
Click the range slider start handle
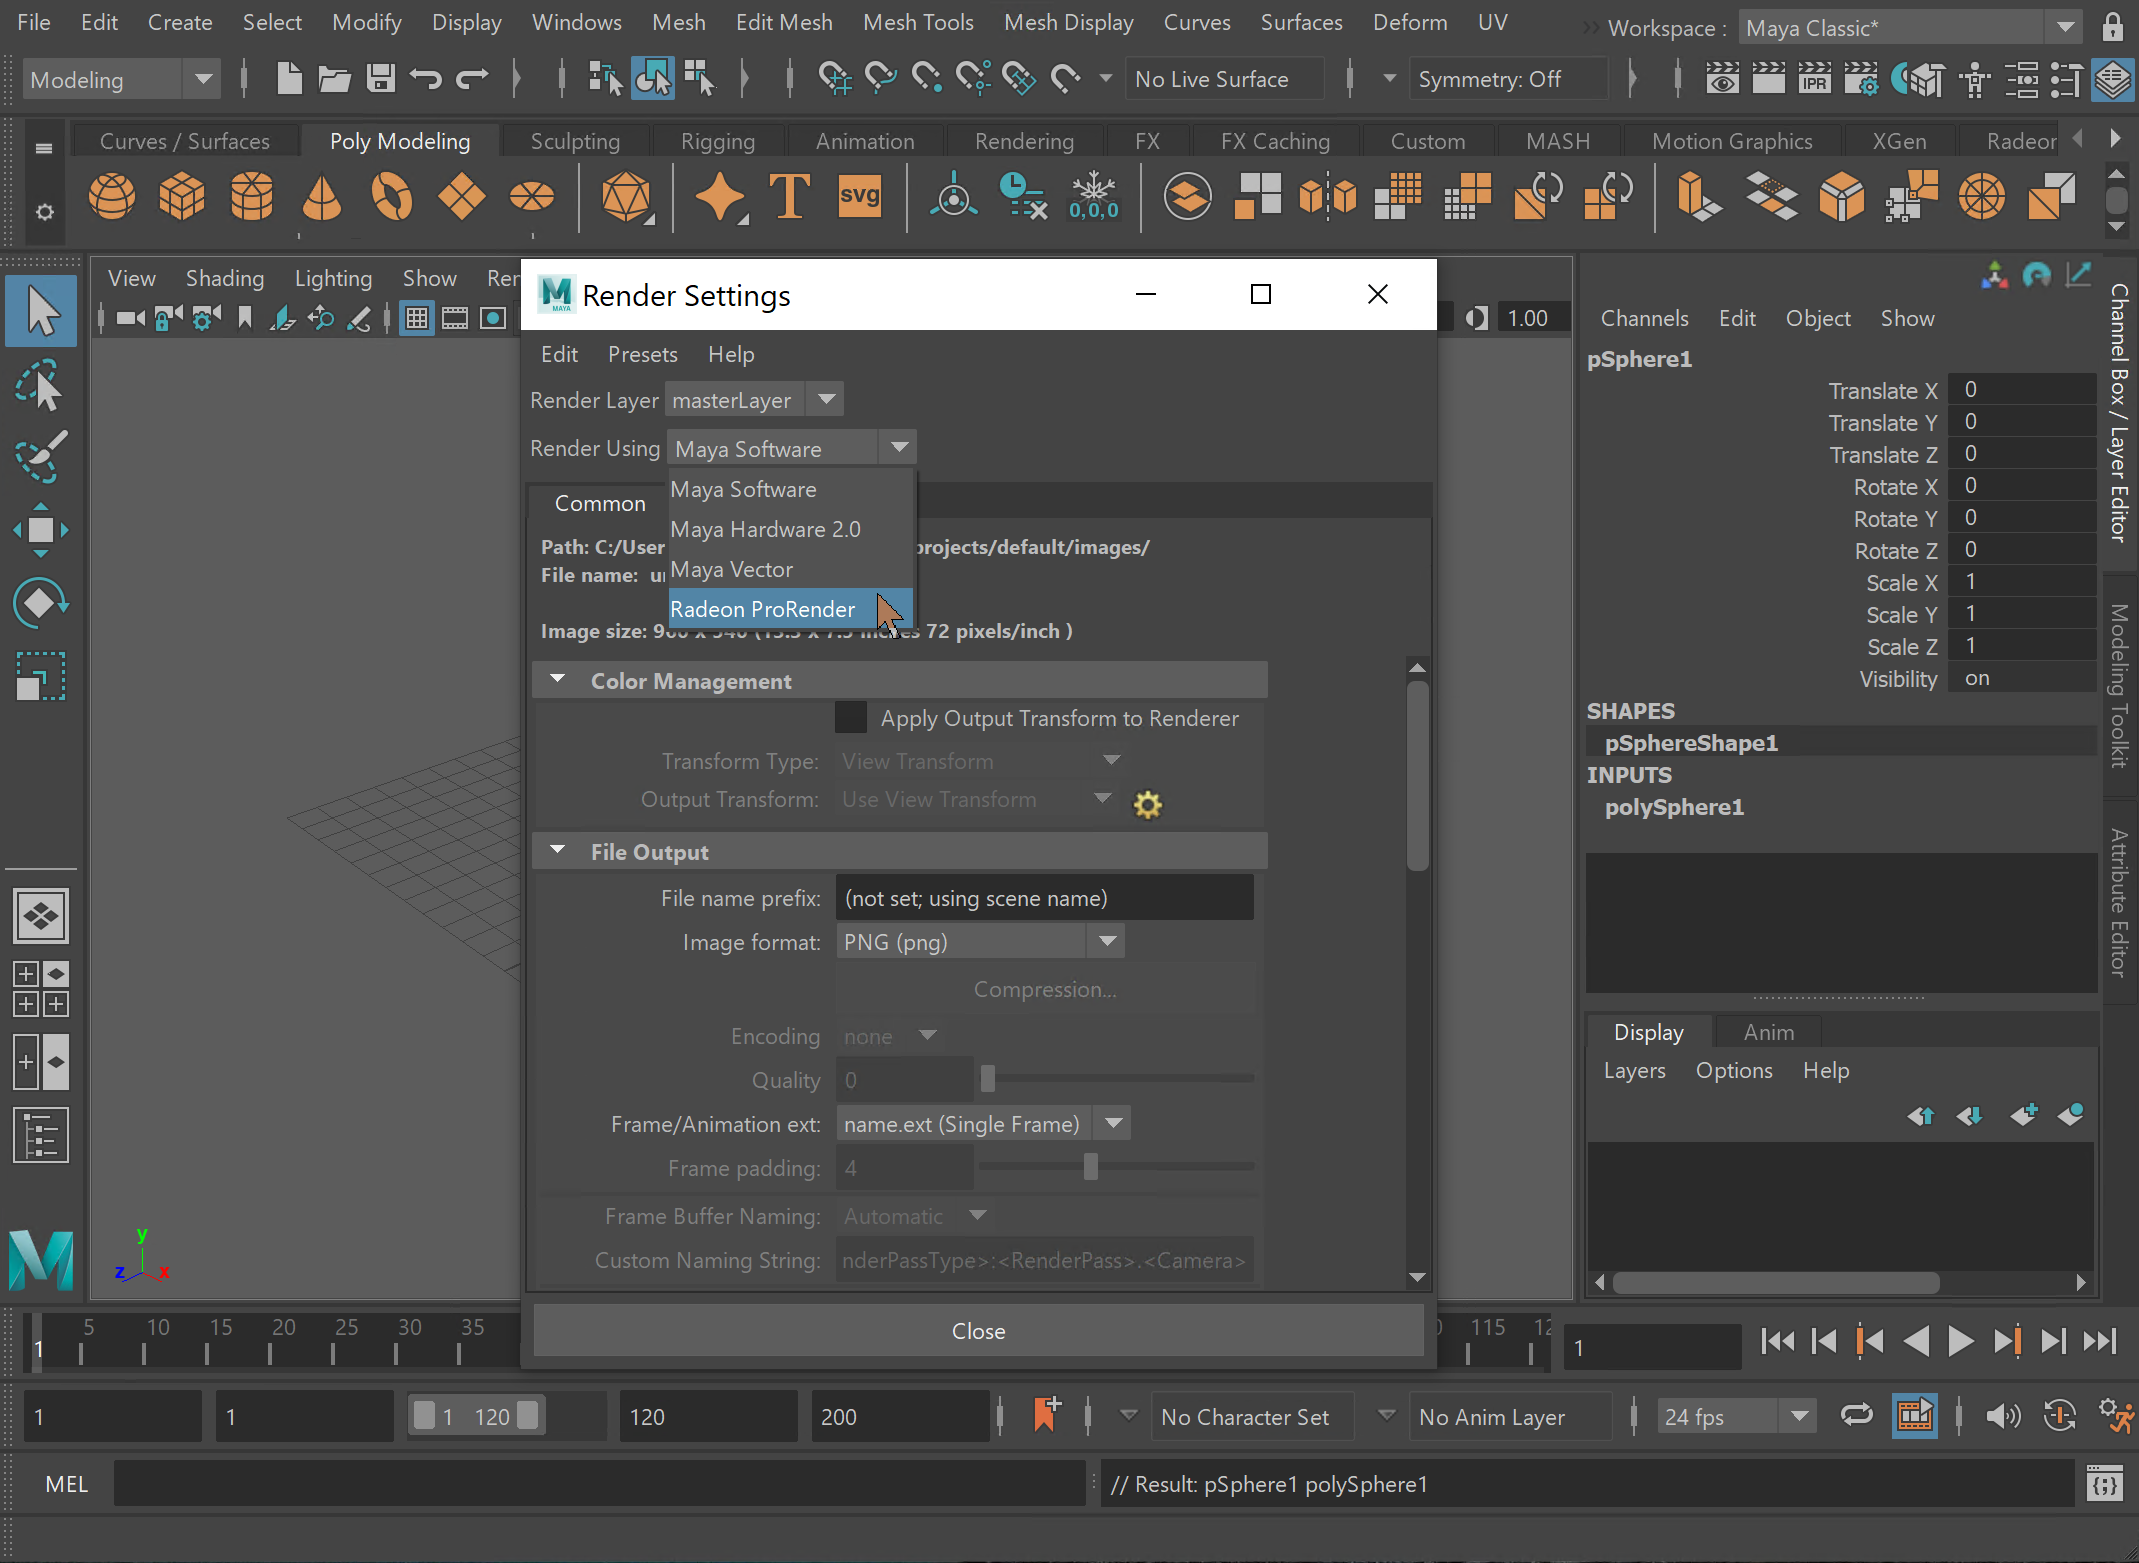click(424, 1415)
